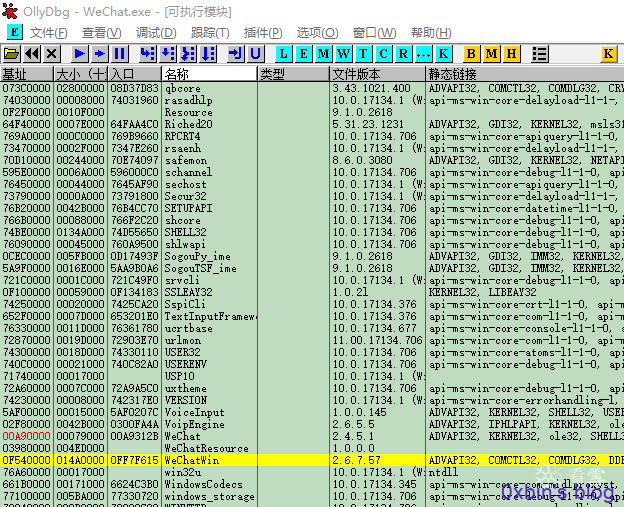This screenshot has height=507, width=624.
Task: Click the Open file folder toolbar icon
Action: (x=12, y=54)
